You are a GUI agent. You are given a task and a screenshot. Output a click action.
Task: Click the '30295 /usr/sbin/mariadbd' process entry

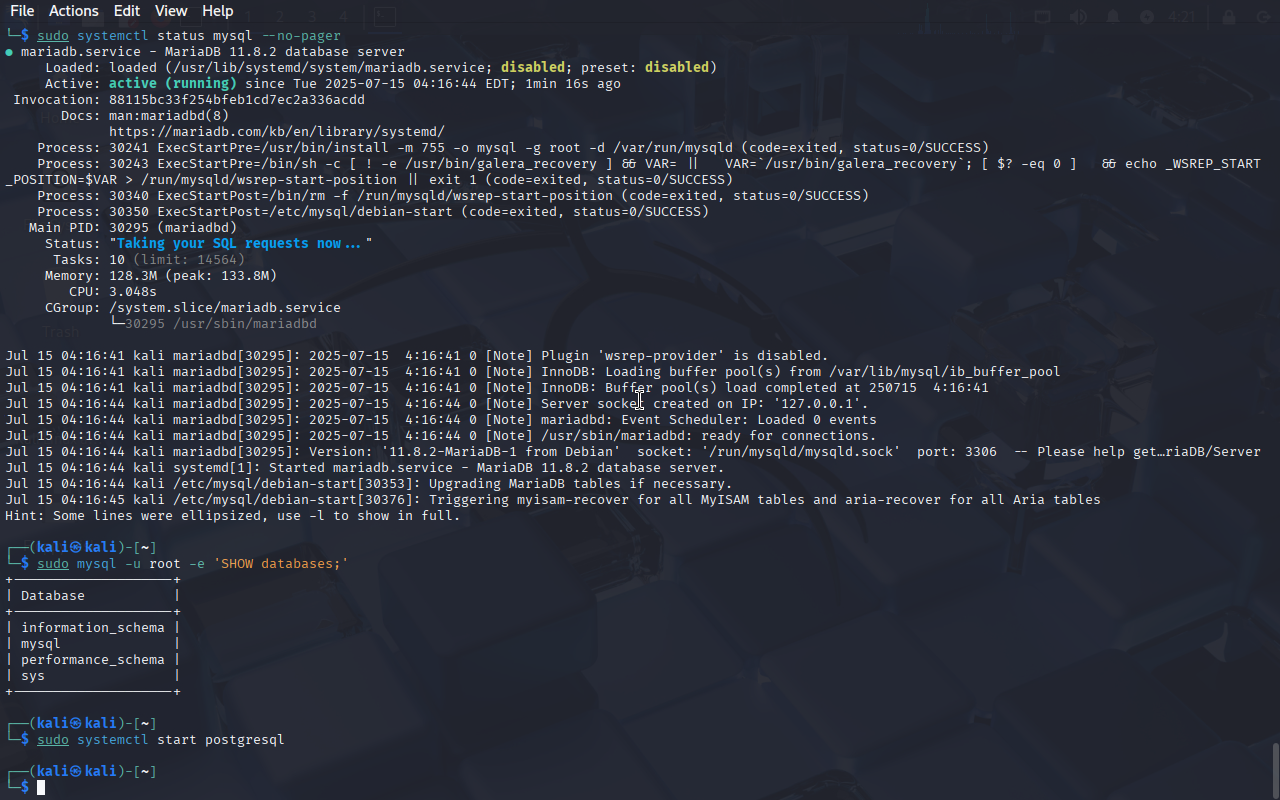point(221,324)
